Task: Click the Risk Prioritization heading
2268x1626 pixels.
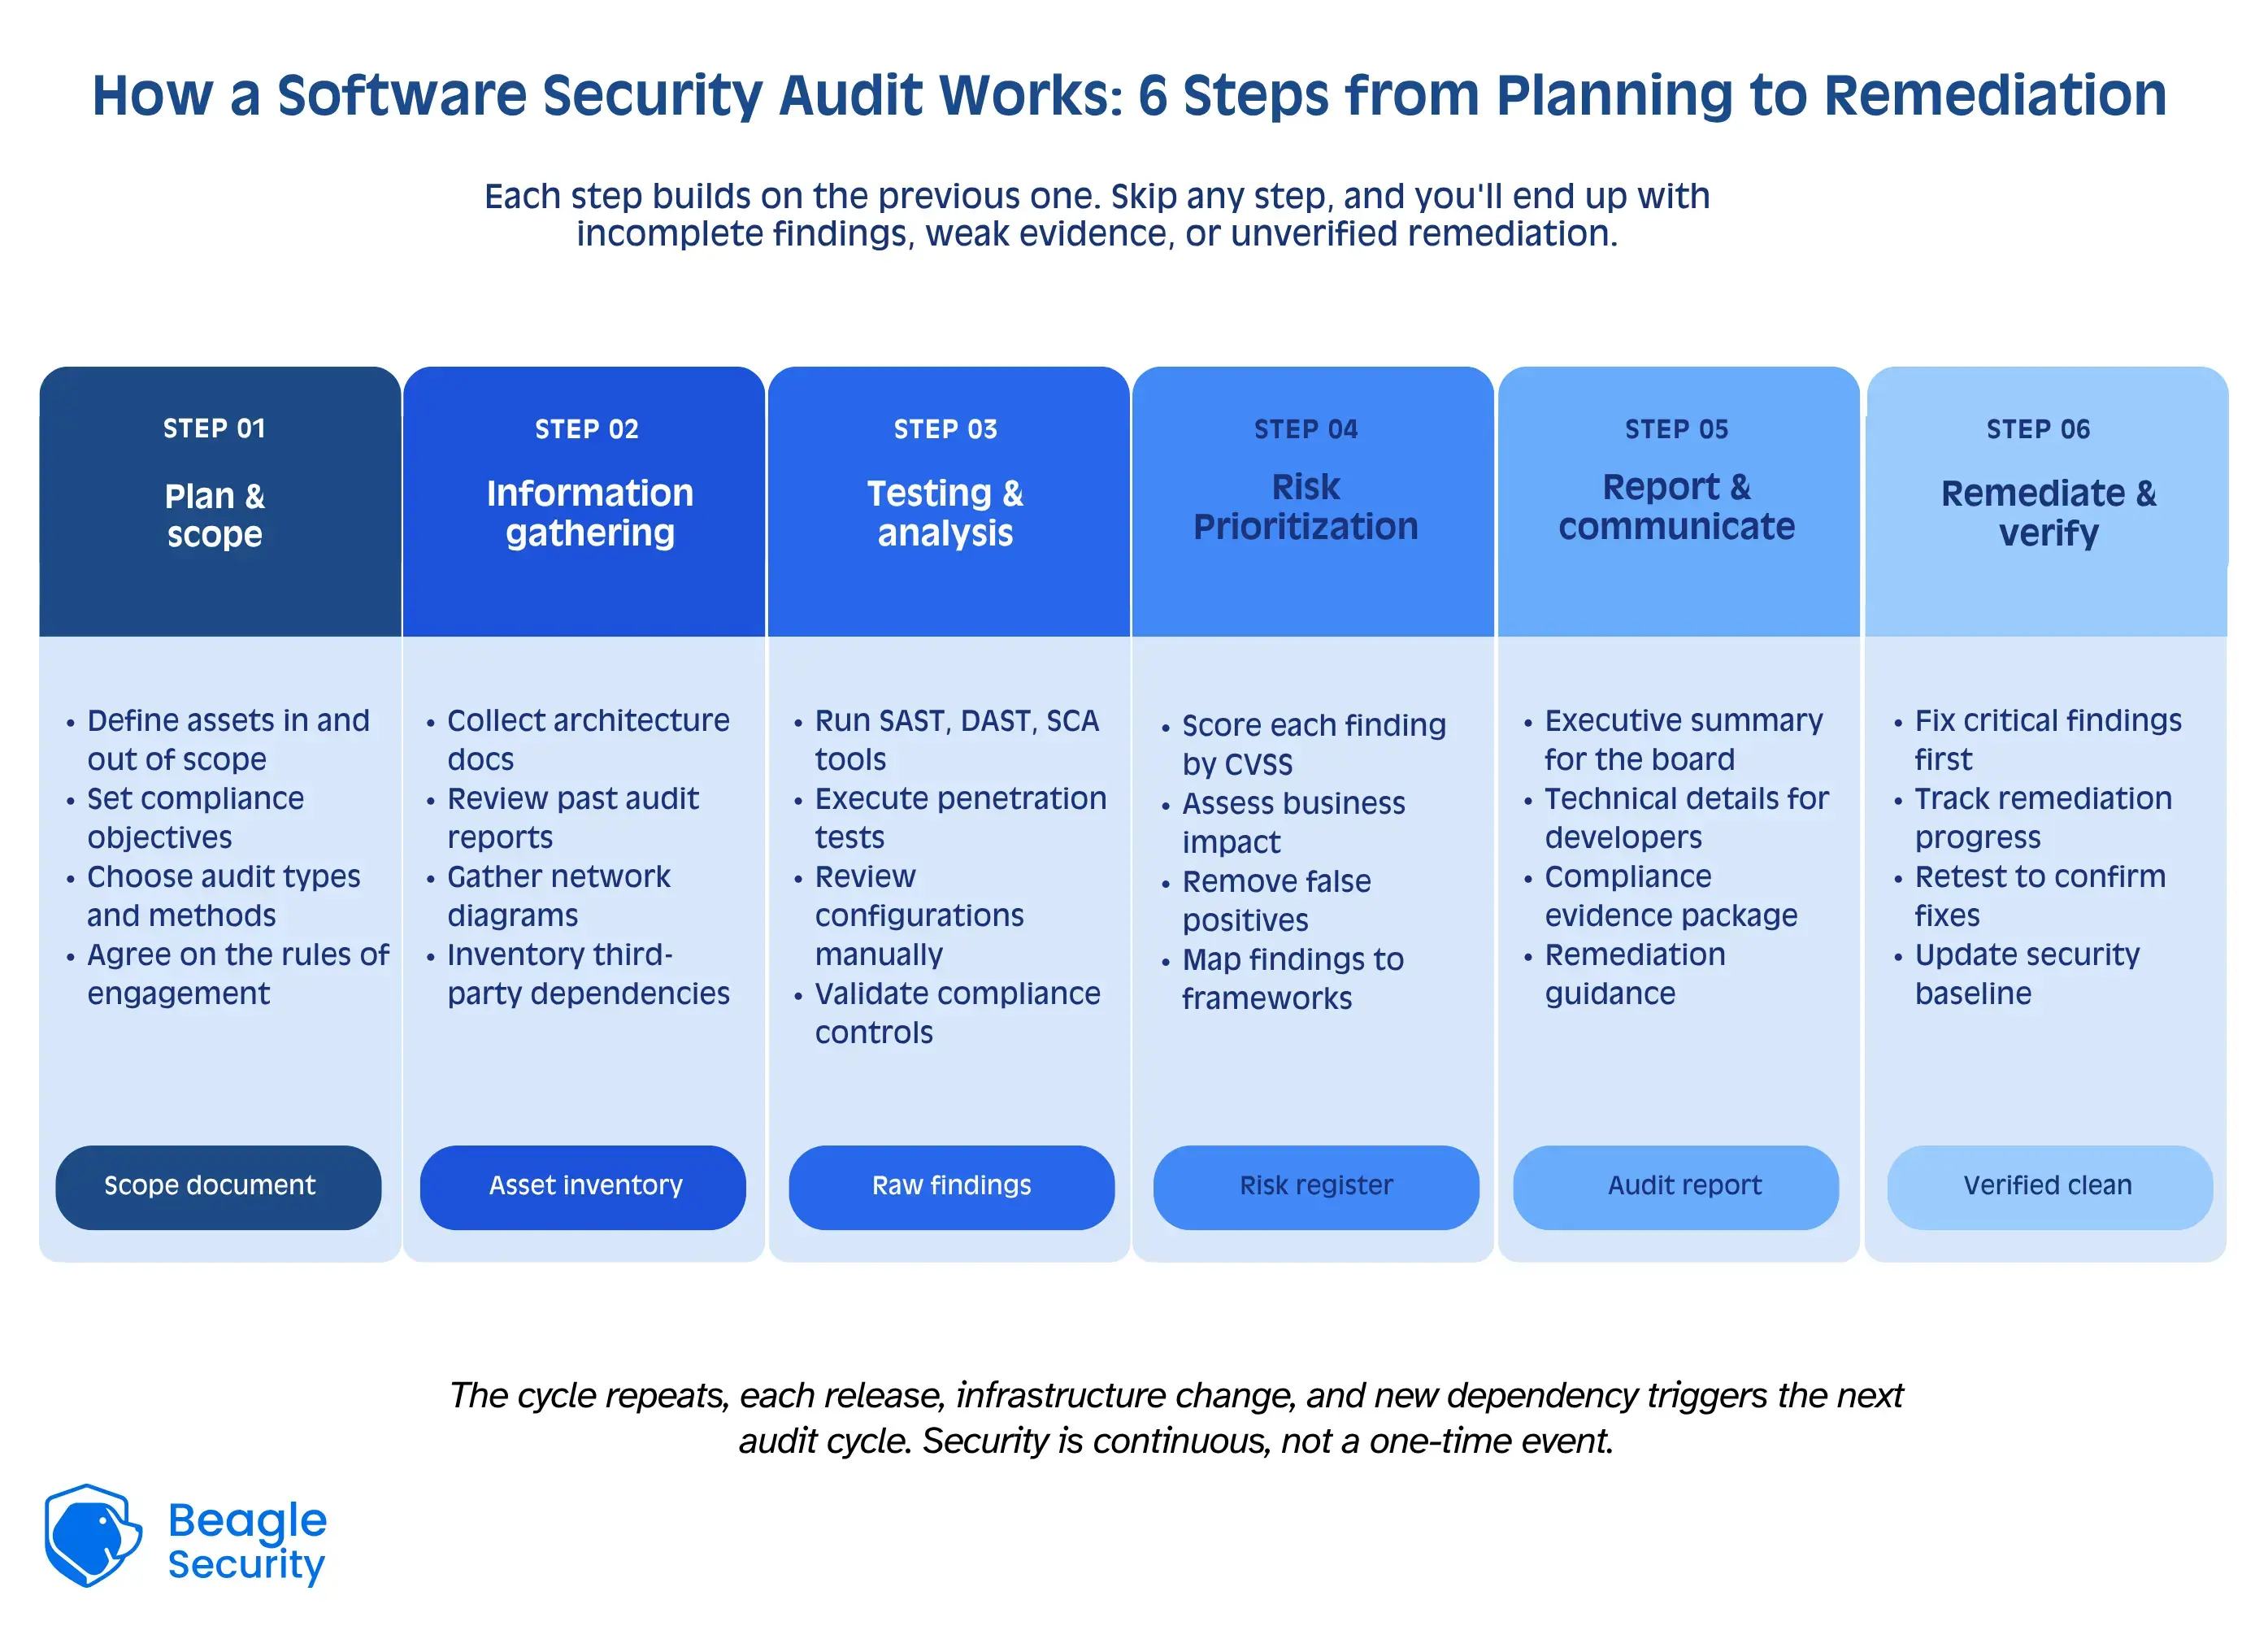Action: point(1306,507)
